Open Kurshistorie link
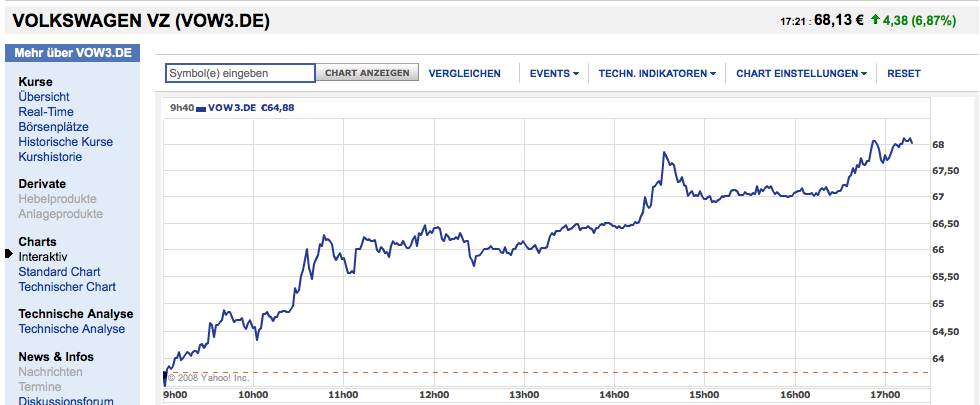The image size is (980, 405). [x=50, y=157]
